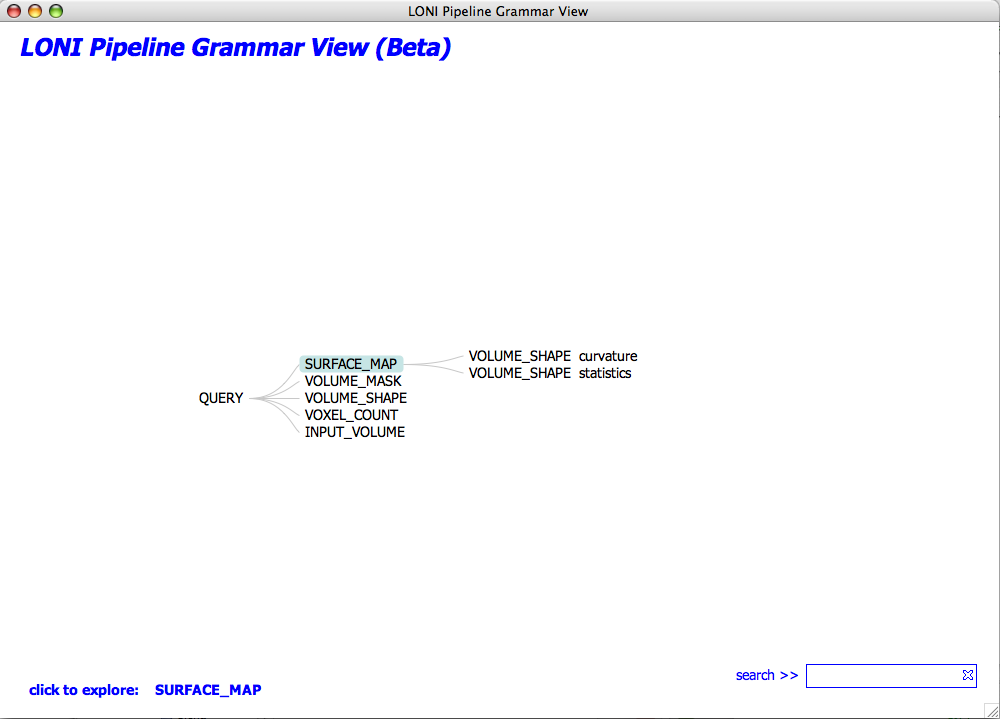Close the Grammar View window
The width and height of the screenshot is (1000, 719).
point(14,11)
